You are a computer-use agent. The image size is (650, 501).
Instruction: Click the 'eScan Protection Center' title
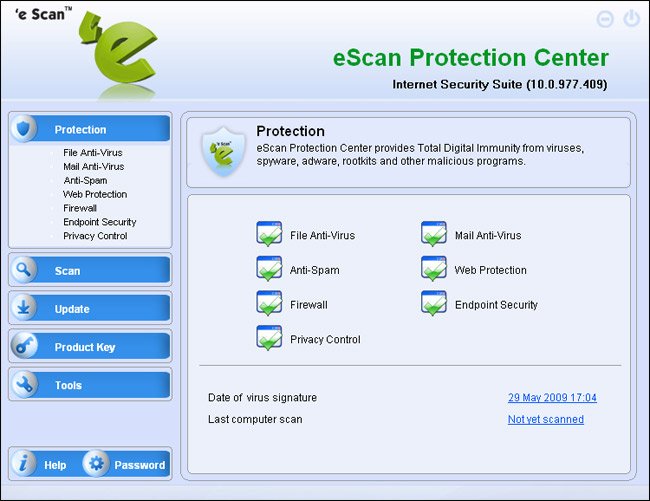(x=471, y=57)
